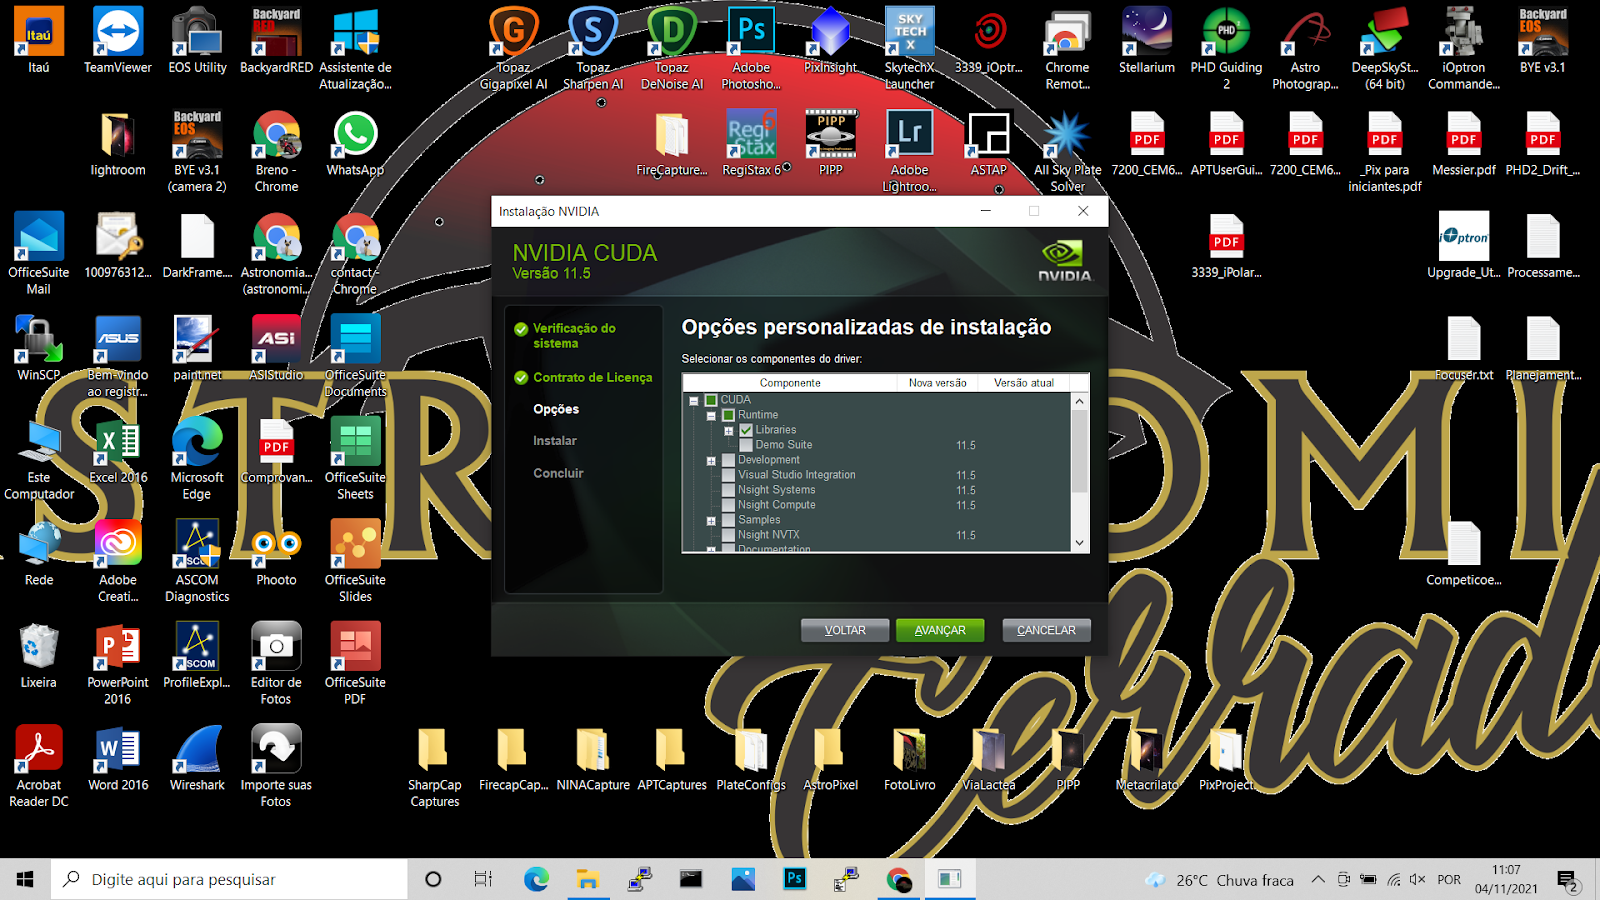1600x900 pixels.
Task: Open SkytechX Launcher desktop icon
Action: (909, 48)
